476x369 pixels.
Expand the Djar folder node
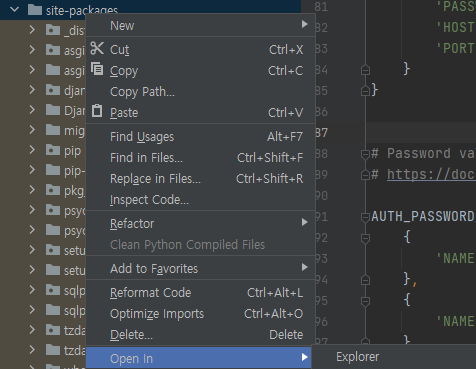[32, 110]
